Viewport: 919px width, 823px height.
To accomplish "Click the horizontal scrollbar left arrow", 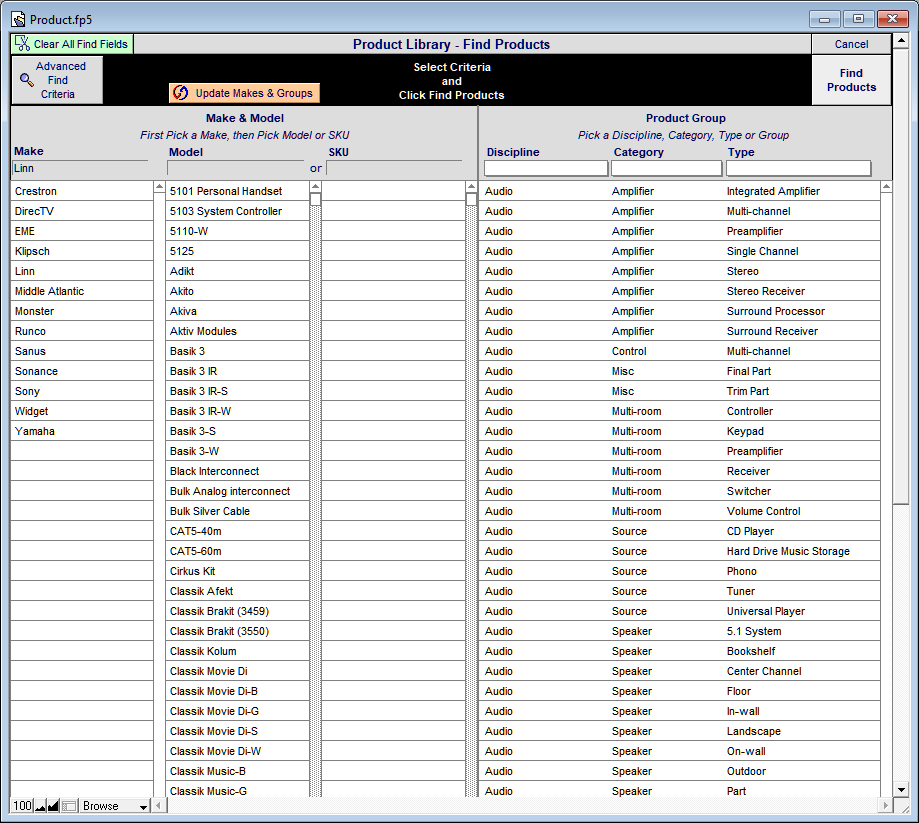I will [x=158, y=806].
